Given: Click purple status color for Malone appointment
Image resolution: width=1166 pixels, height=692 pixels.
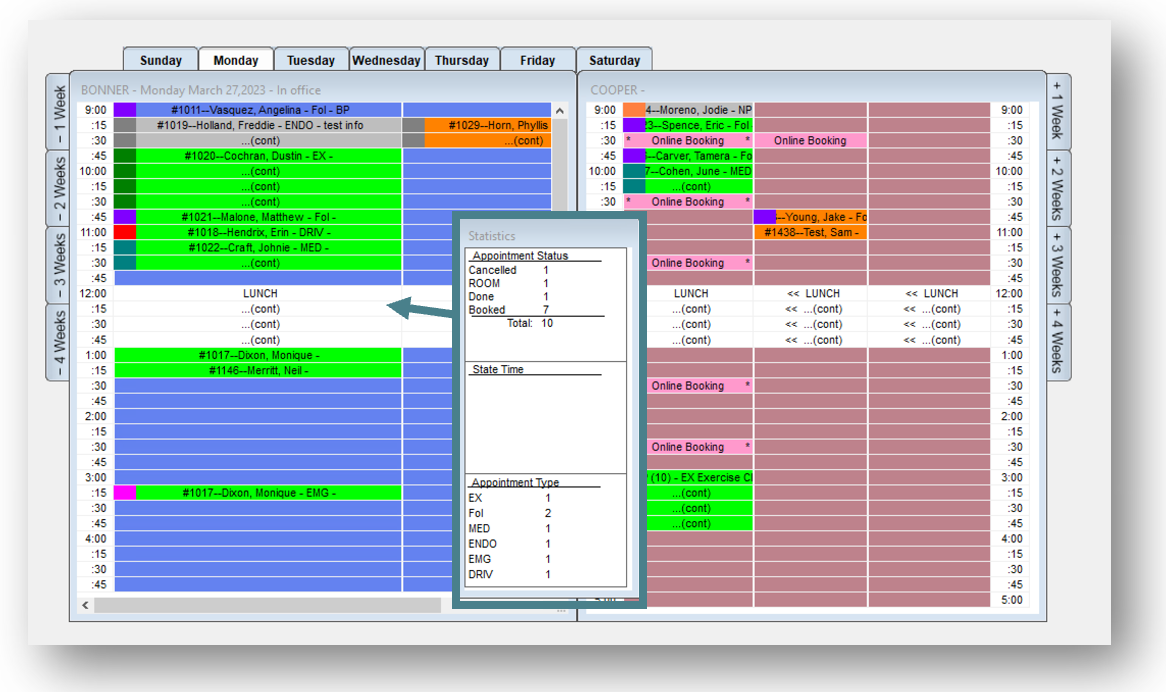Looking at the screenshot, I should click(x=125, y=217).
